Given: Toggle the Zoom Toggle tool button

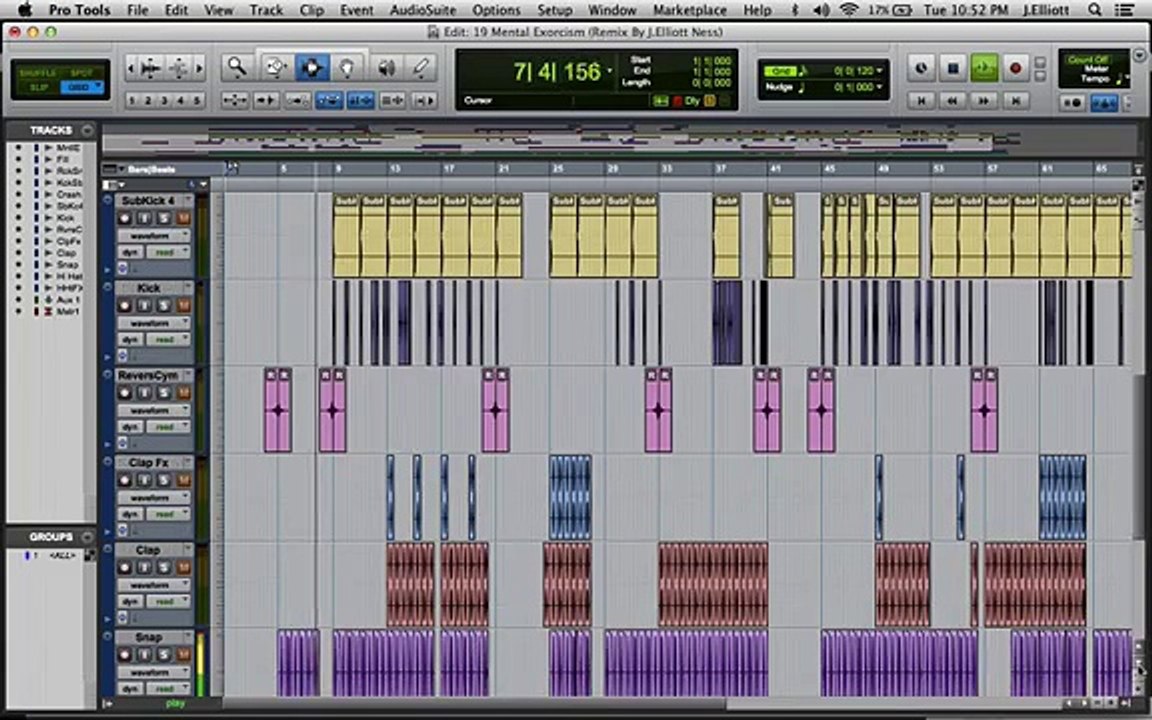Looking at the screenshot, I should [234, 100].
